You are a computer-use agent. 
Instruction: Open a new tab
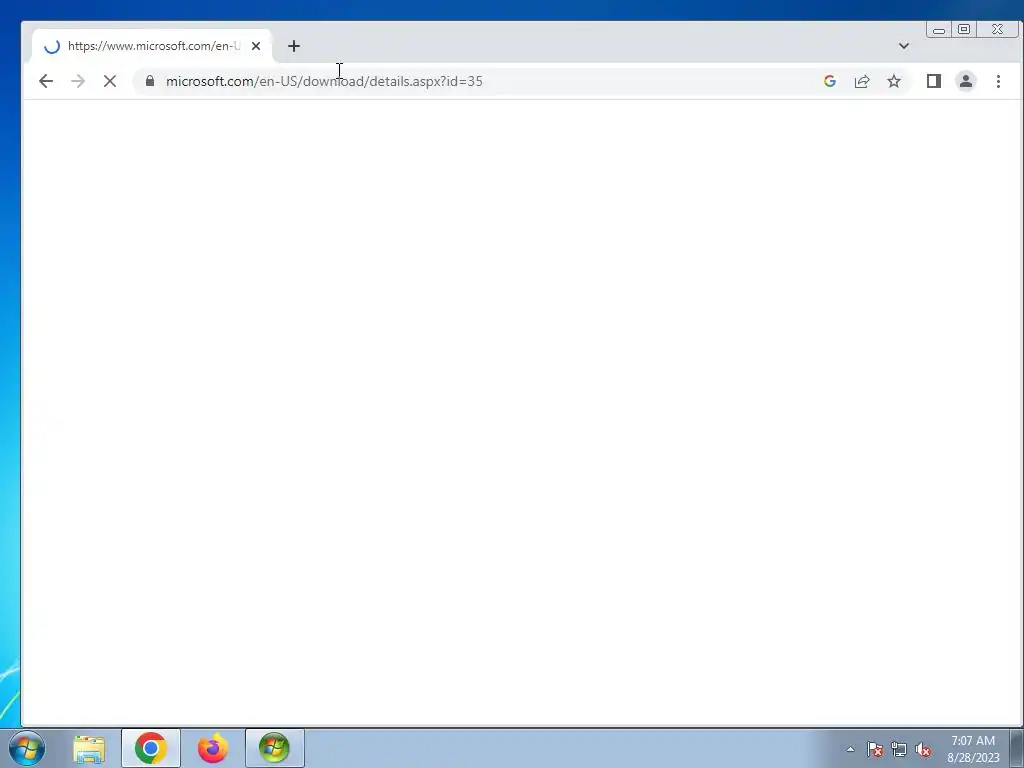pos(294,46)
